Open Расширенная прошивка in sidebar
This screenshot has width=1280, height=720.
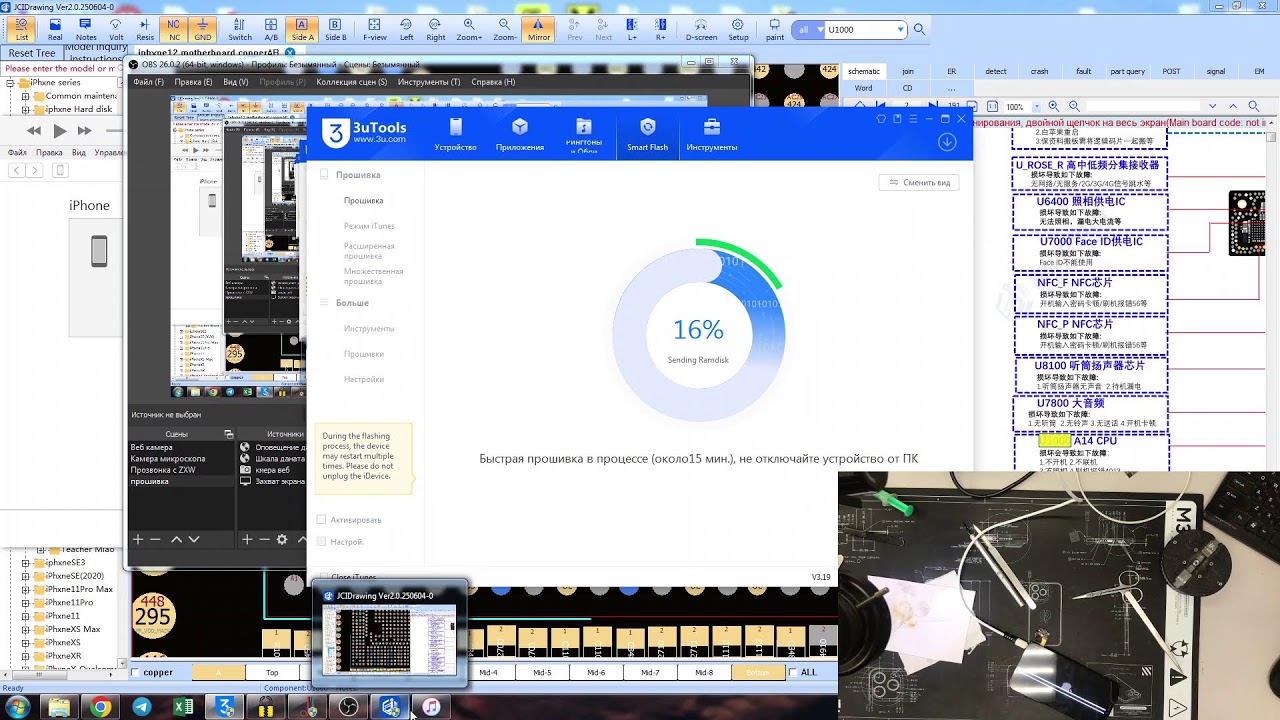coord(369,251)
